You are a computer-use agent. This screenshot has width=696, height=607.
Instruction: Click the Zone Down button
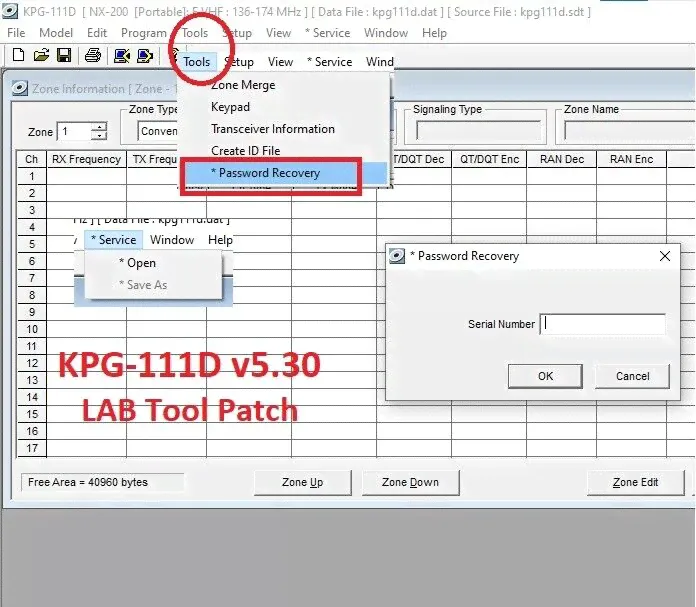point(410,482)
